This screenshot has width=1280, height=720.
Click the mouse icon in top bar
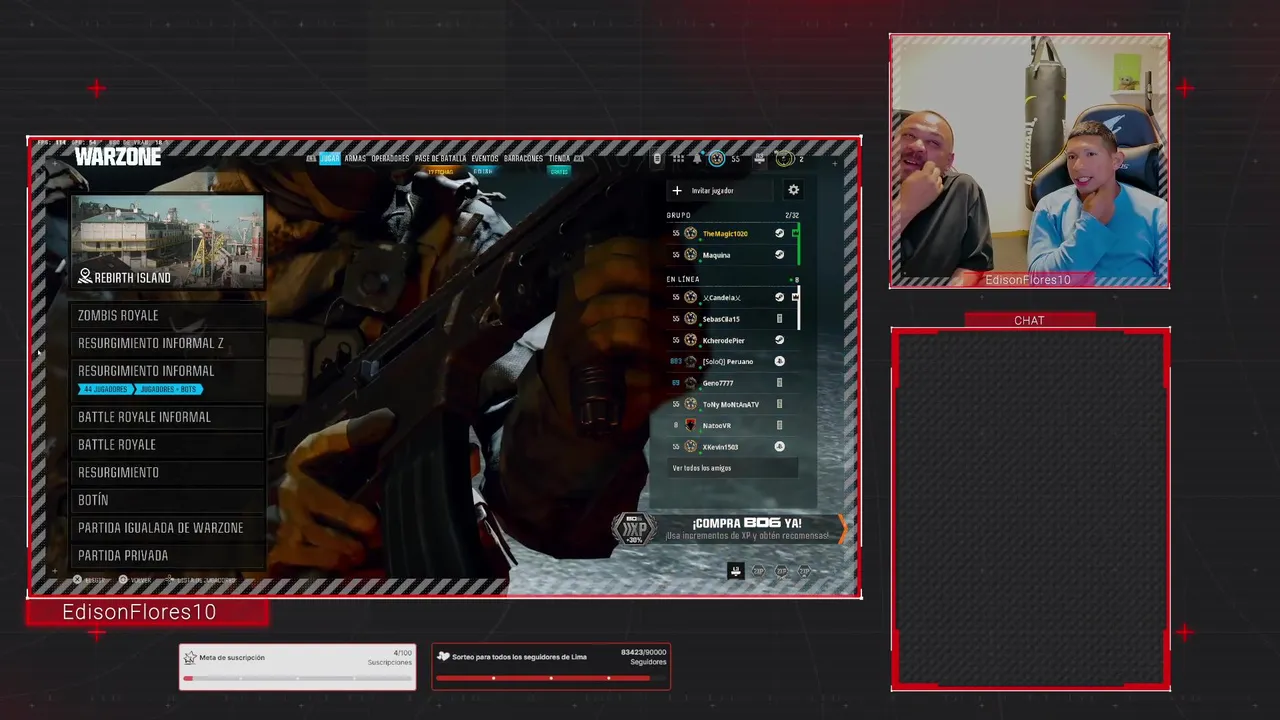coord(657,158)
